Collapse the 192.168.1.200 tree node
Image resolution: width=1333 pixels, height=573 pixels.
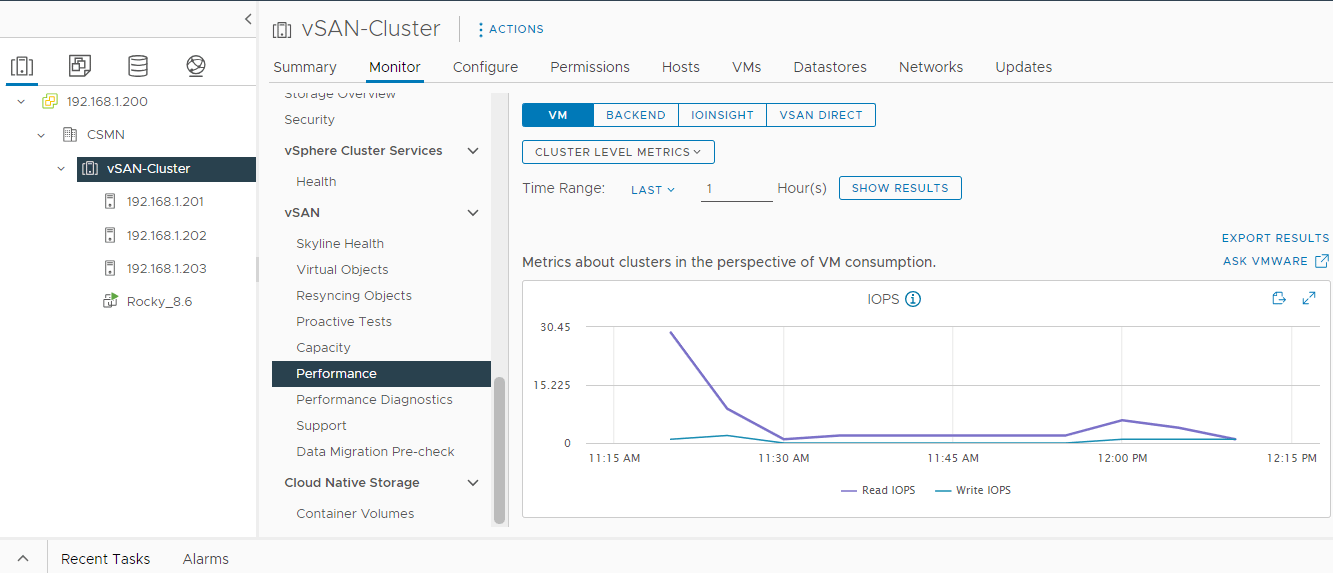point(21,102)
